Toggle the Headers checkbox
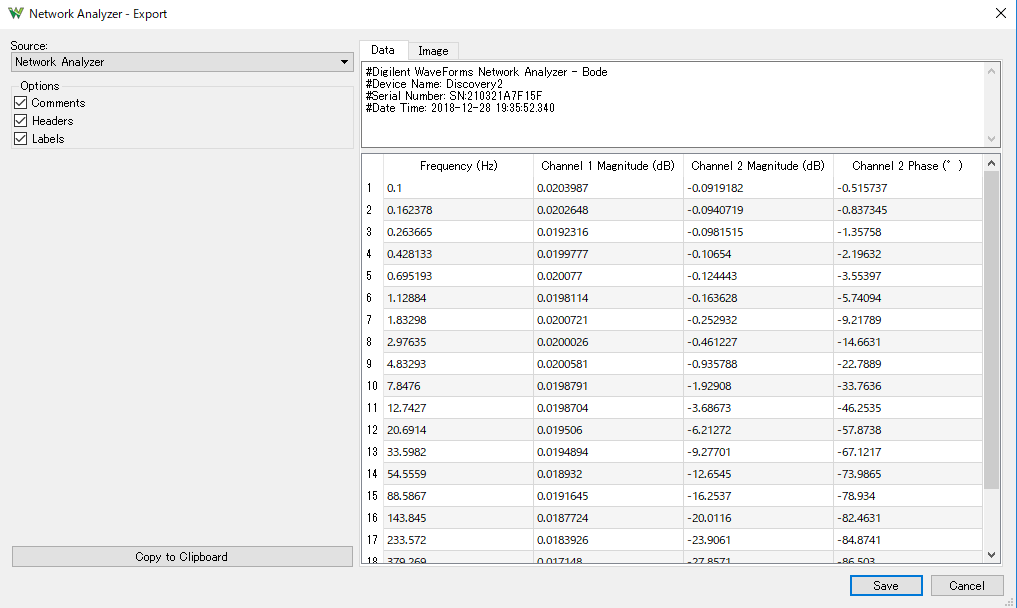The height and width of the screenshot is (608, 1017). [21, 121]
